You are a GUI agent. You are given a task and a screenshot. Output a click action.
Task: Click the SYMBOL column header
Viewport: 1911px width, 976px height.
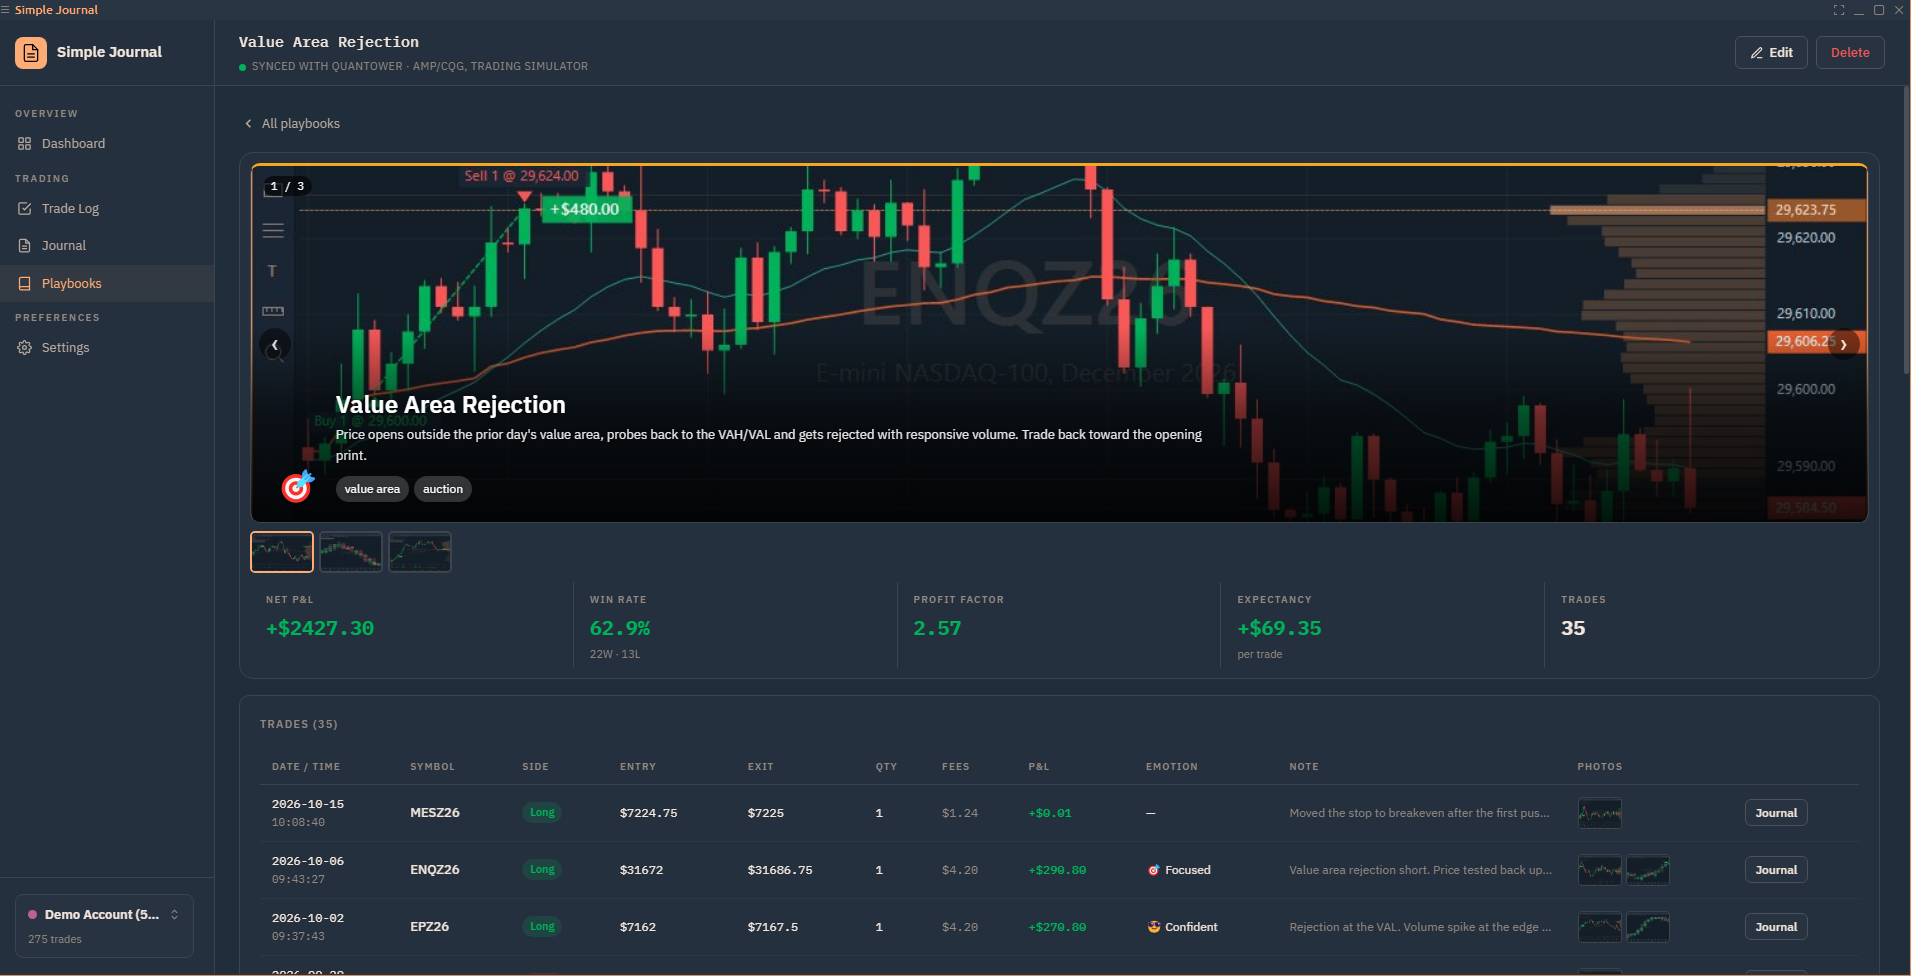(432, 767)
